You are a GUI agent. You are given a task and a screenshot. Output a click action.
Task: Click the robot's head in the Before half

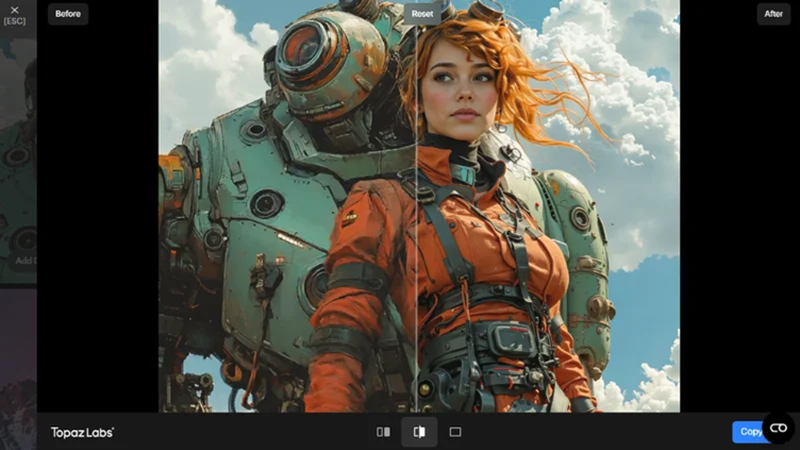327,61
